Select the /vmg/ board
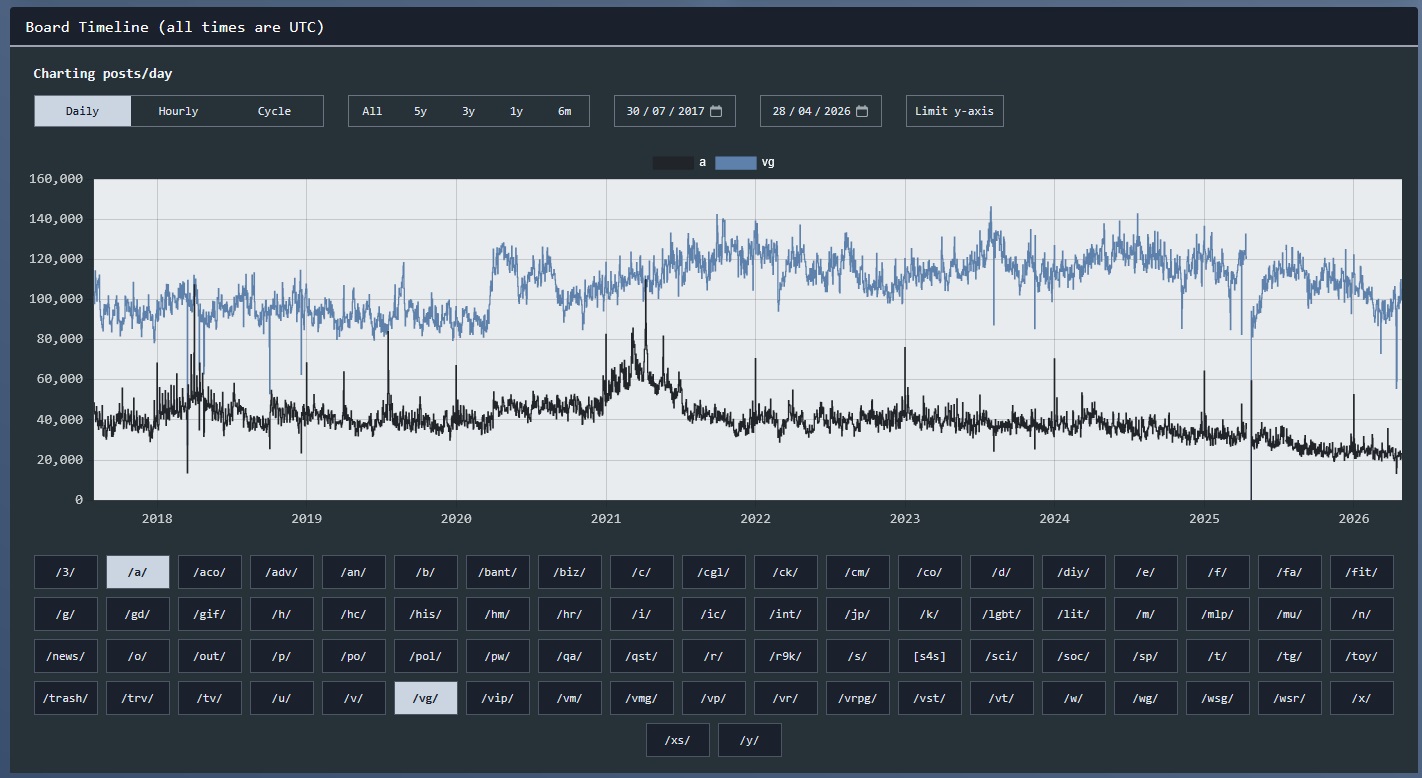 tap(642, 698)
